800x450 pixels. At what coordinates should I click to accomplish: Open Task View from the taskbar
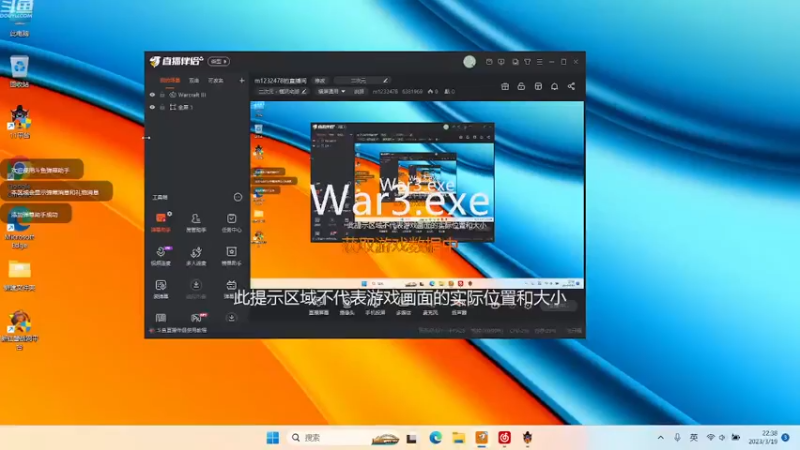click(412, 438)
